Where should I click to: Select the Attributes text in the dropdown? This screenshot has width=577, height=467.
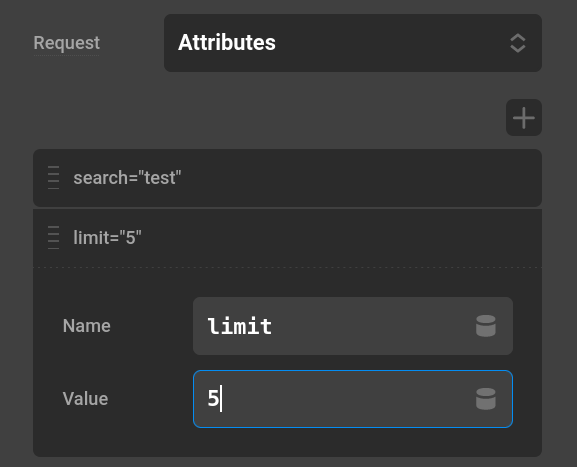click(x=227, y=42)
